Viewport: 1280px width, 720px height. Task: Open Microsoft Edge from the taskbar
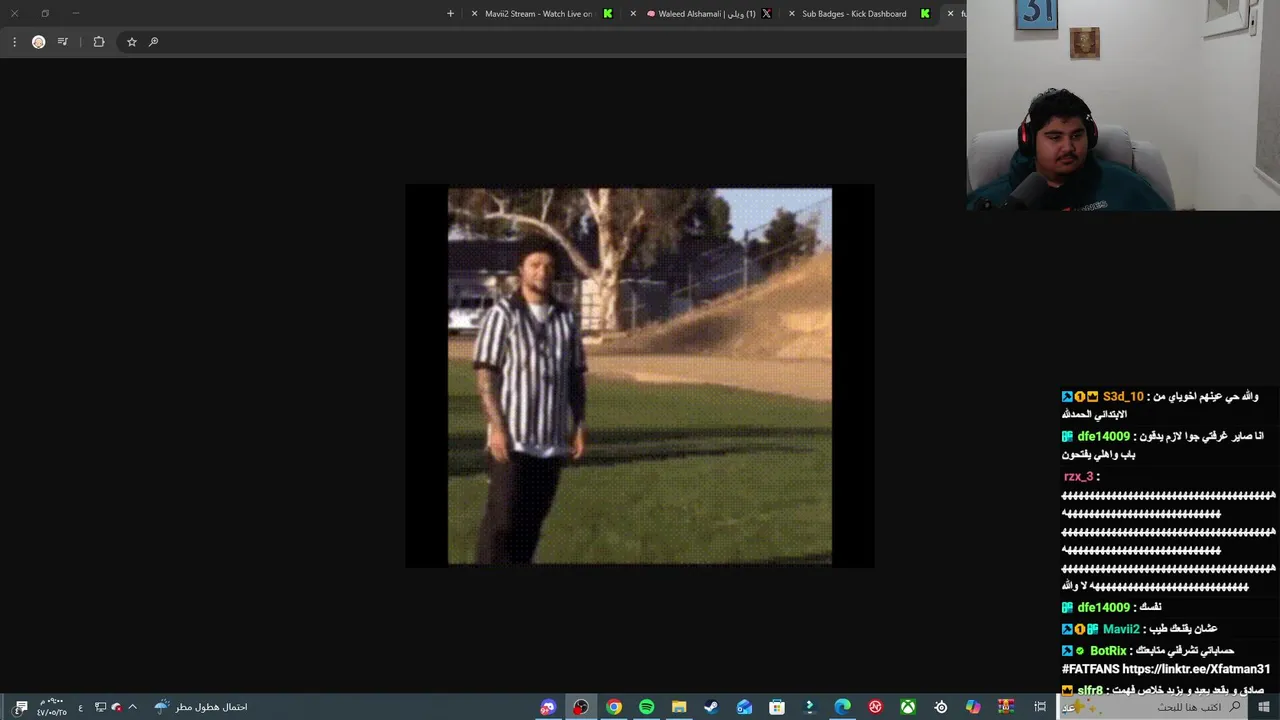click(843, 707)
